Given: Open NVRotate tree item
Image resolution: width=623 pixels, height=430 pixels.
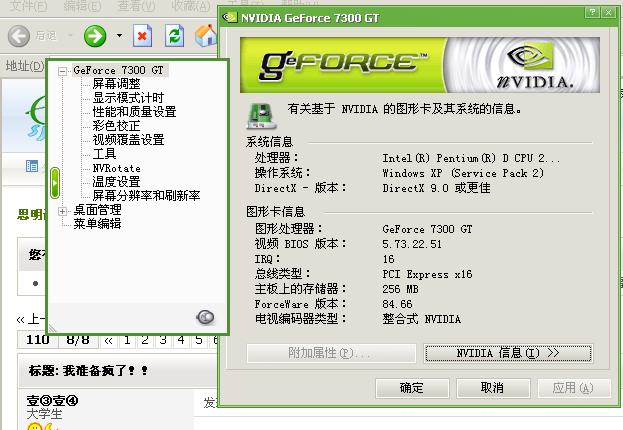Looking at the screenshot, I should pos(116,168).
